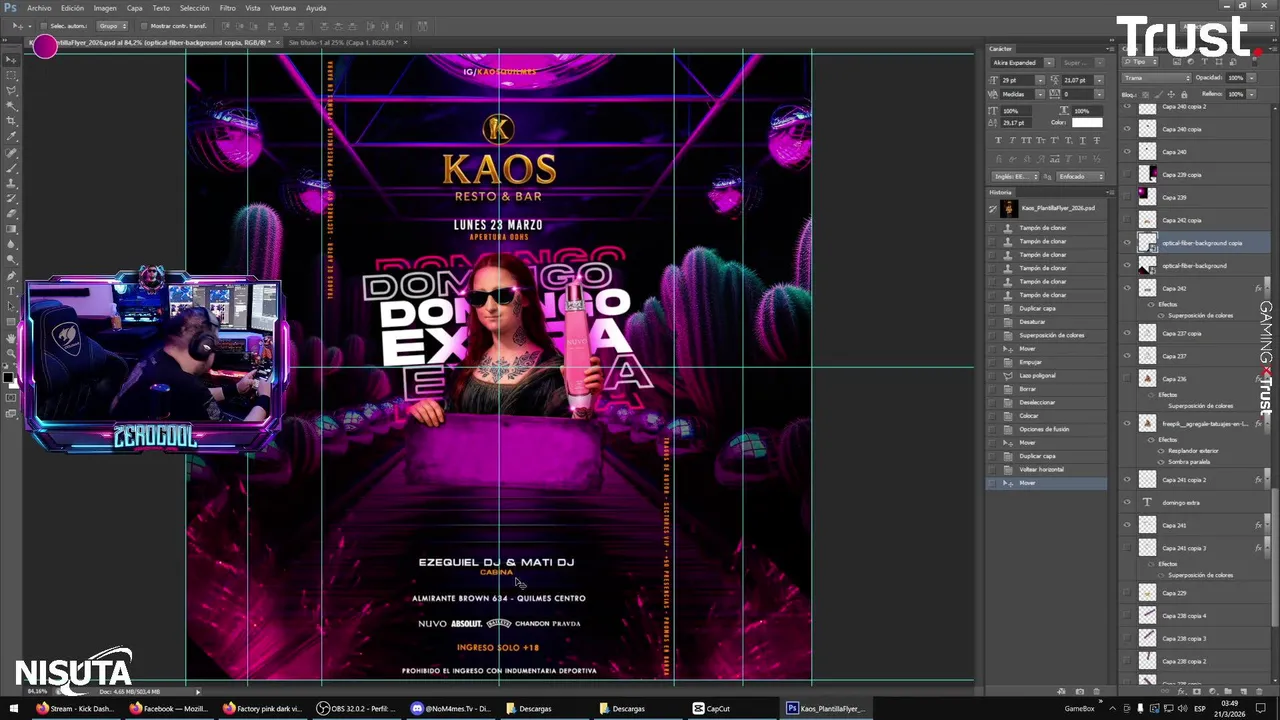The image size is (1280, 720).
Task: Select Lazo poligonal history state
Action: (1036, 375)
